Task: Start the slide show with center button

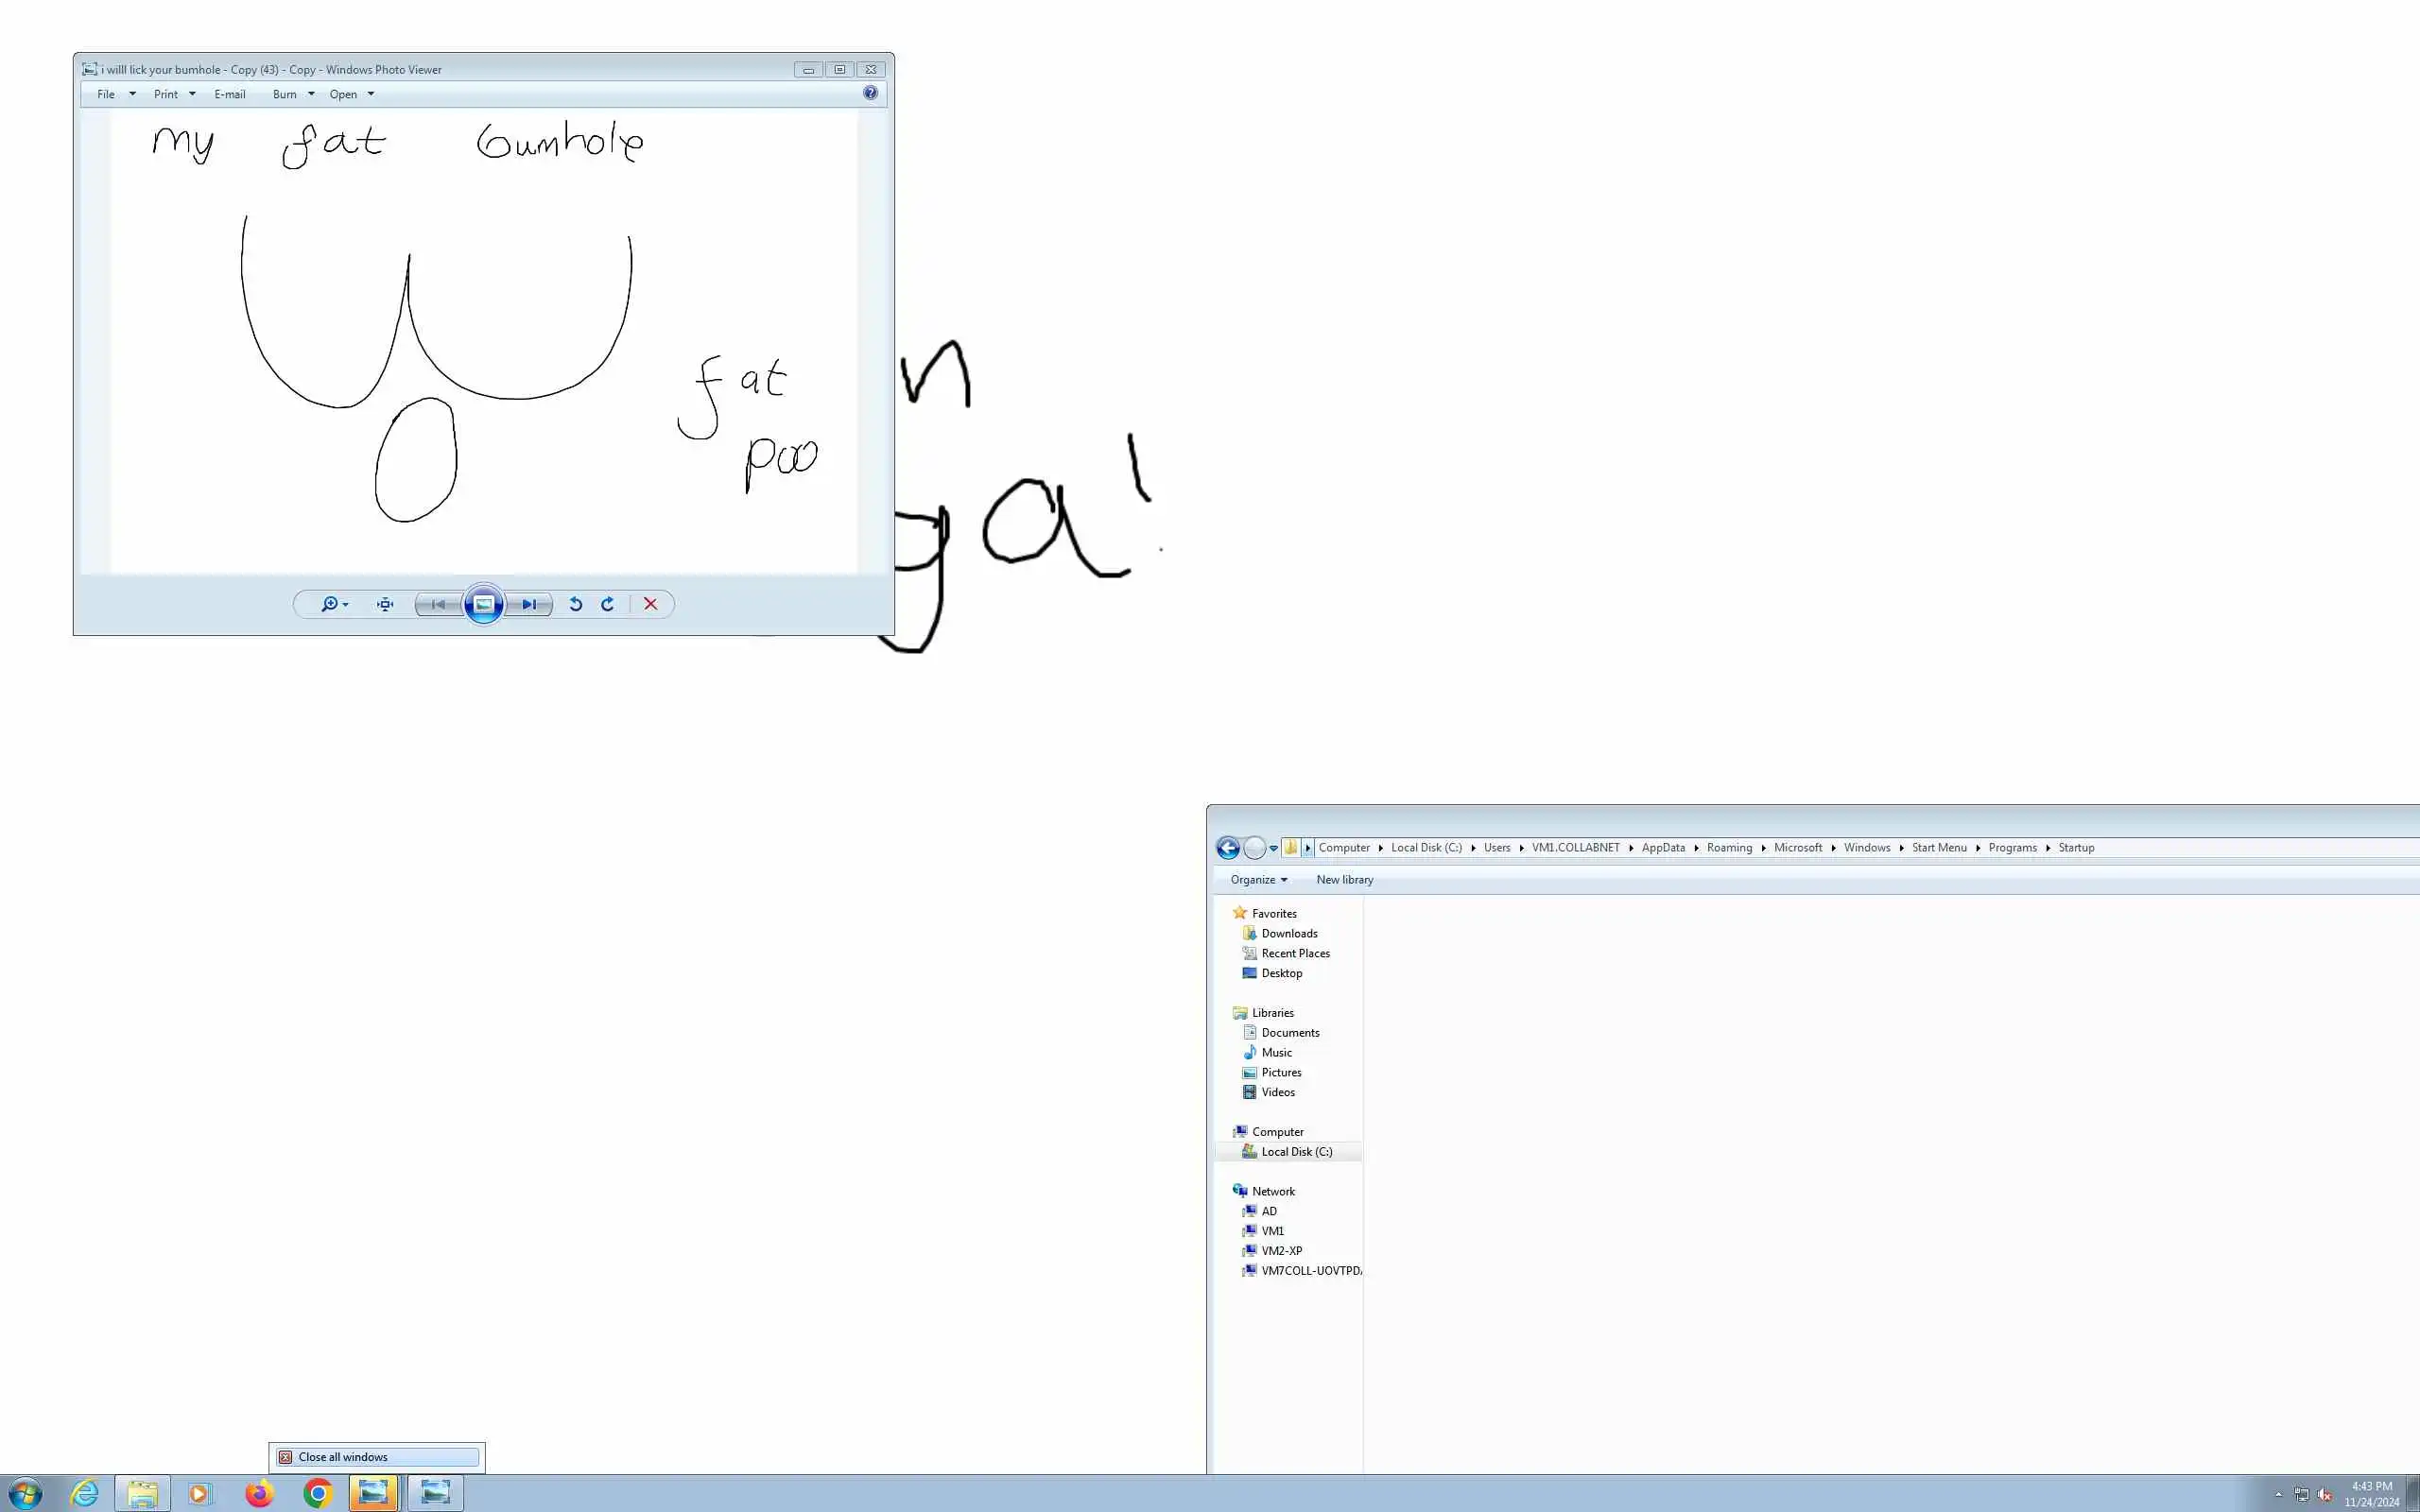Action: [484, 604]
